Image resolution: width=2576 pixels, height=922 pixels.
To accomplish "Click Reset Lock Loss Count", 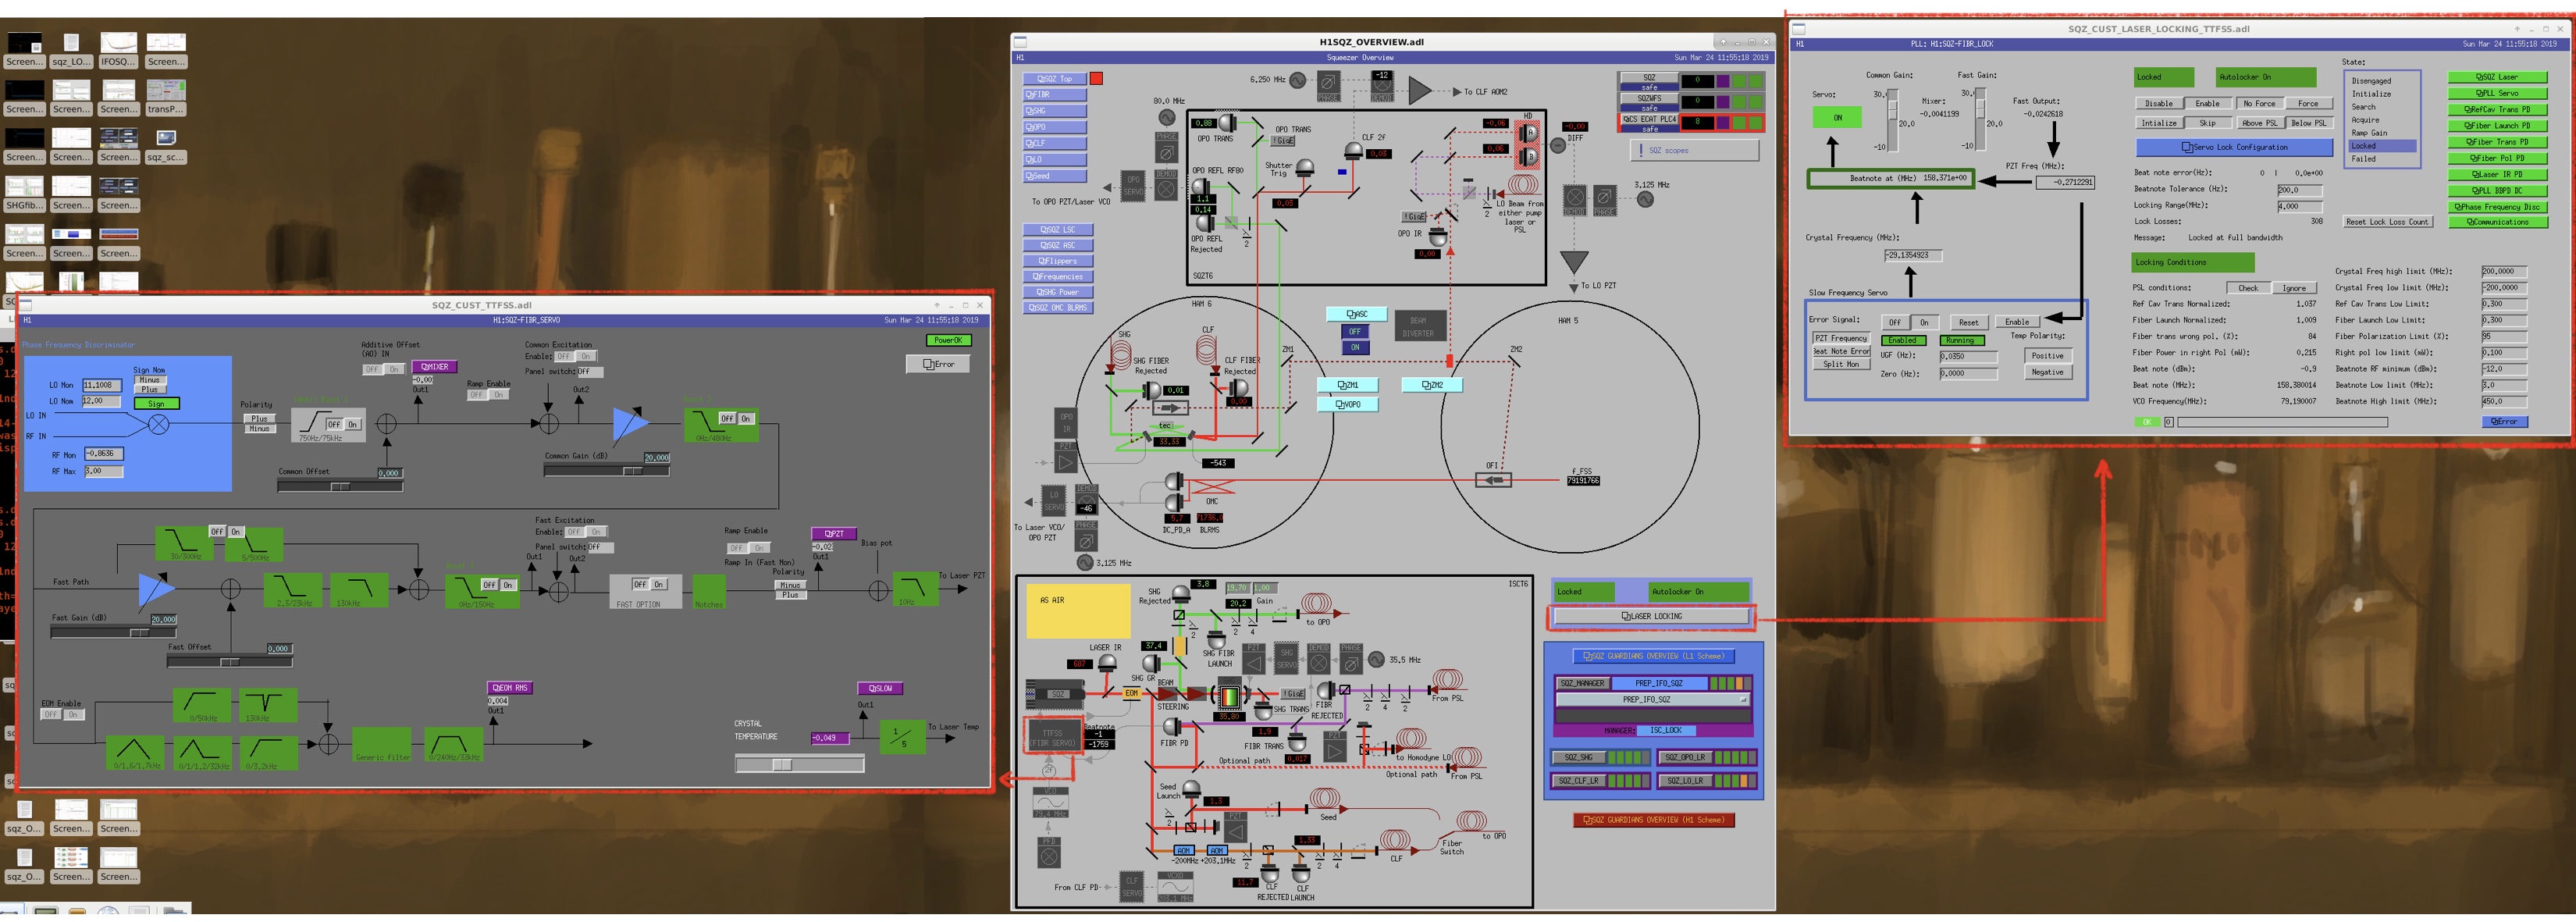I will (x=2387, y=222).
